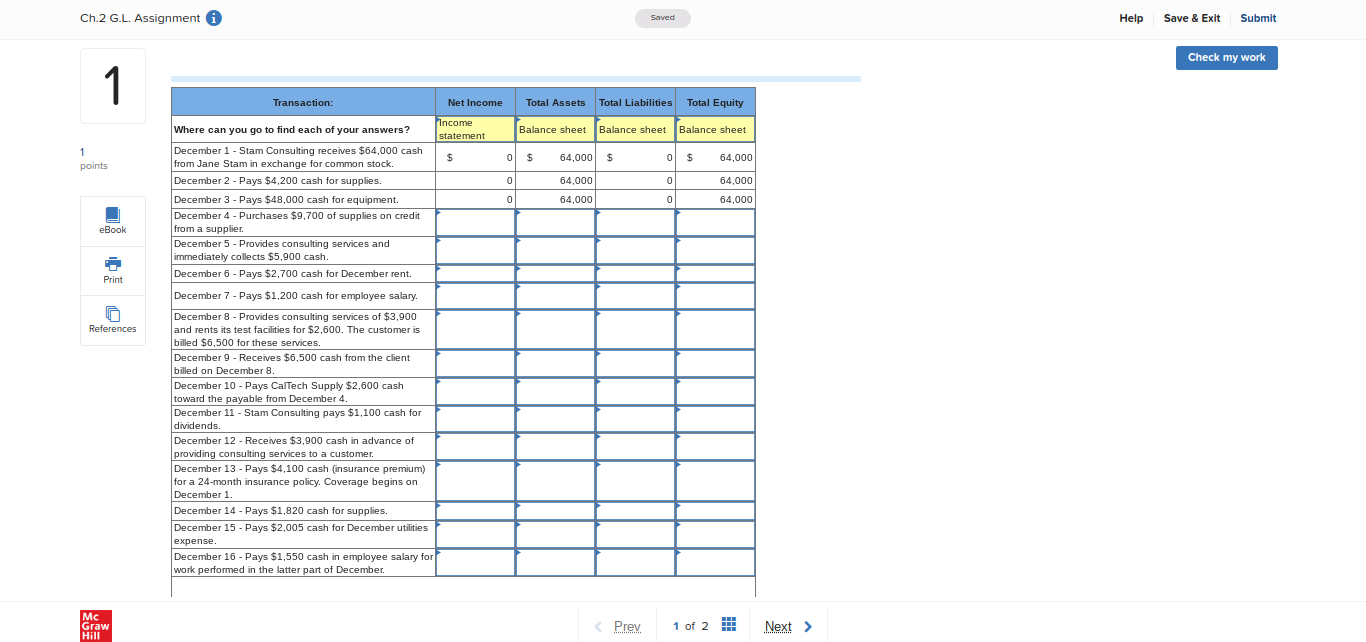Click the McGraw Hill logo
This screenshot has width=1366, height=642.
95,625
